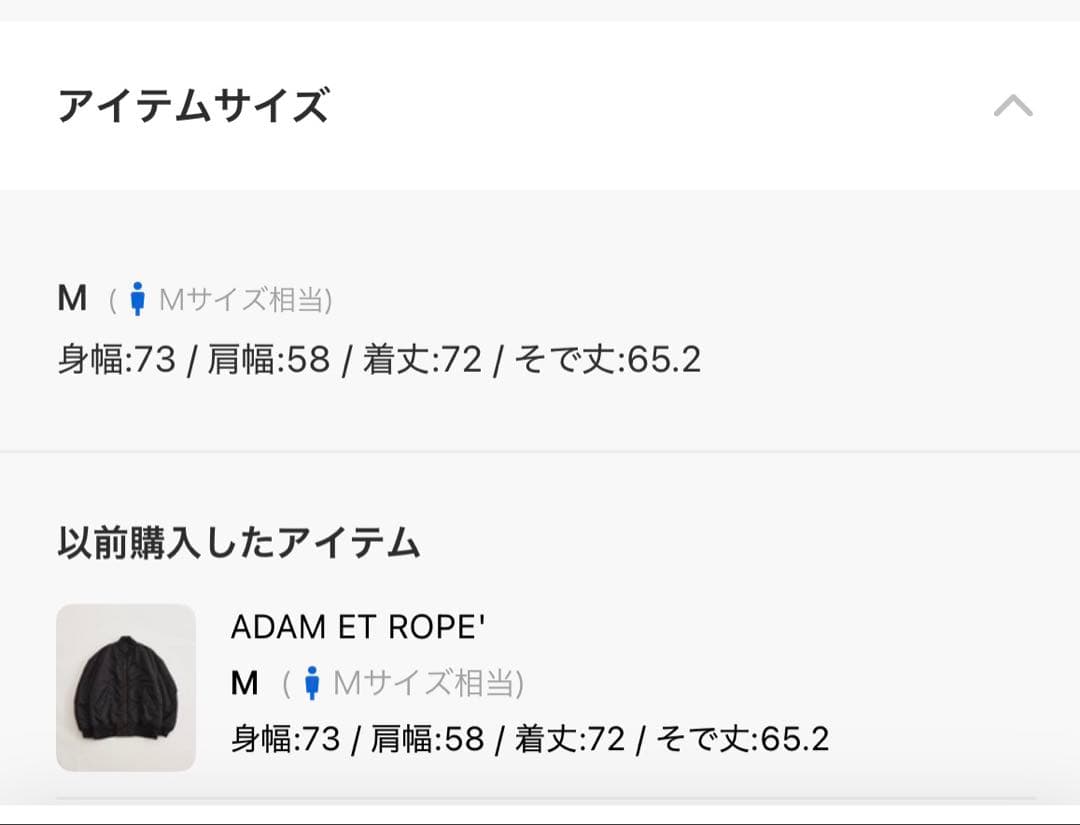Click blue person icon under ADAM ET ROPE'
Screen dimensions: 1080x825
312,683
